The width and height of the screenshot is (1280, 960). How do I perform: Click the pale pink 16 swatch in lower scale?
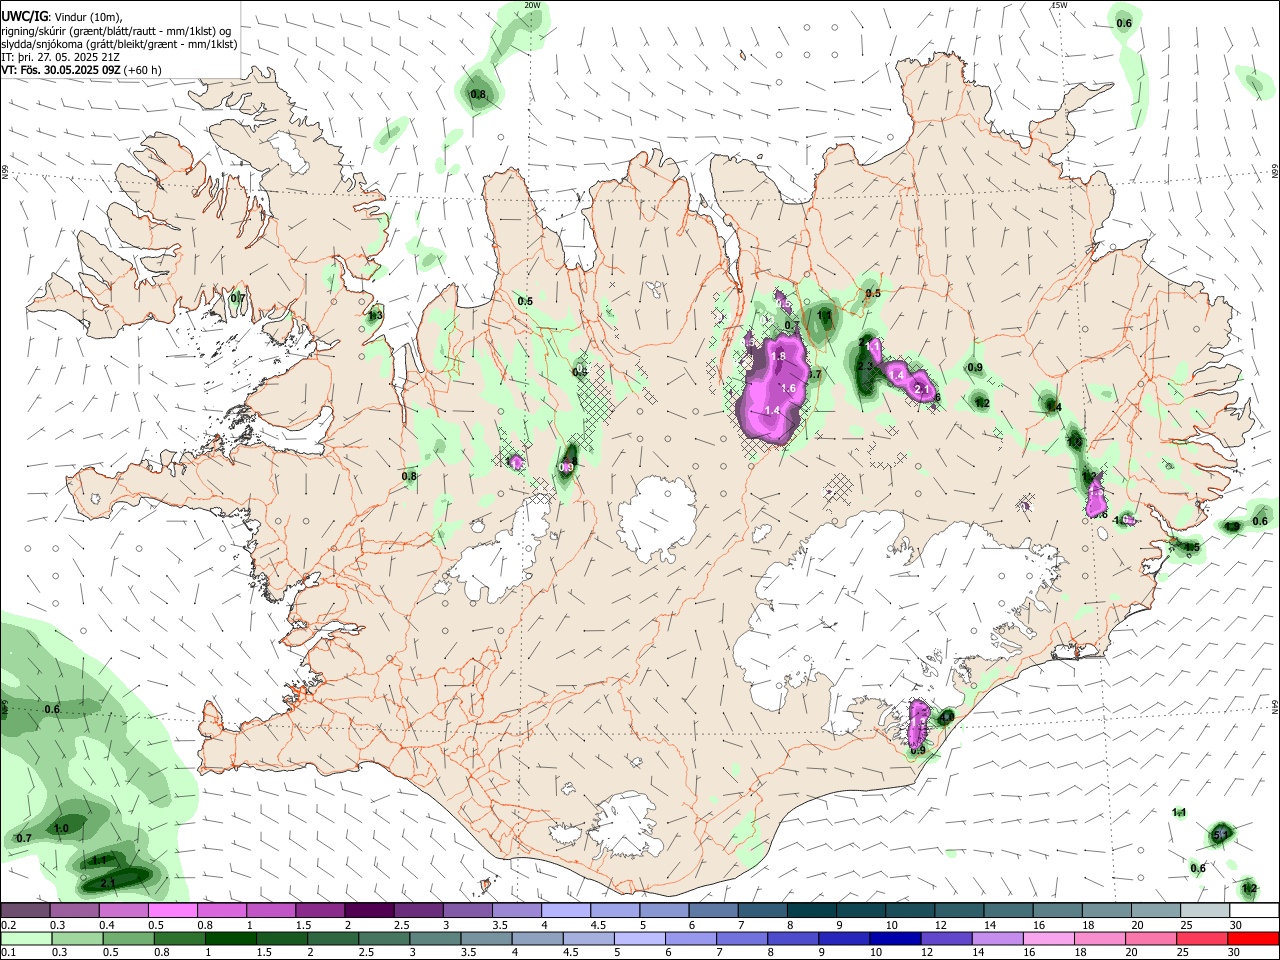click(1050, 938)
